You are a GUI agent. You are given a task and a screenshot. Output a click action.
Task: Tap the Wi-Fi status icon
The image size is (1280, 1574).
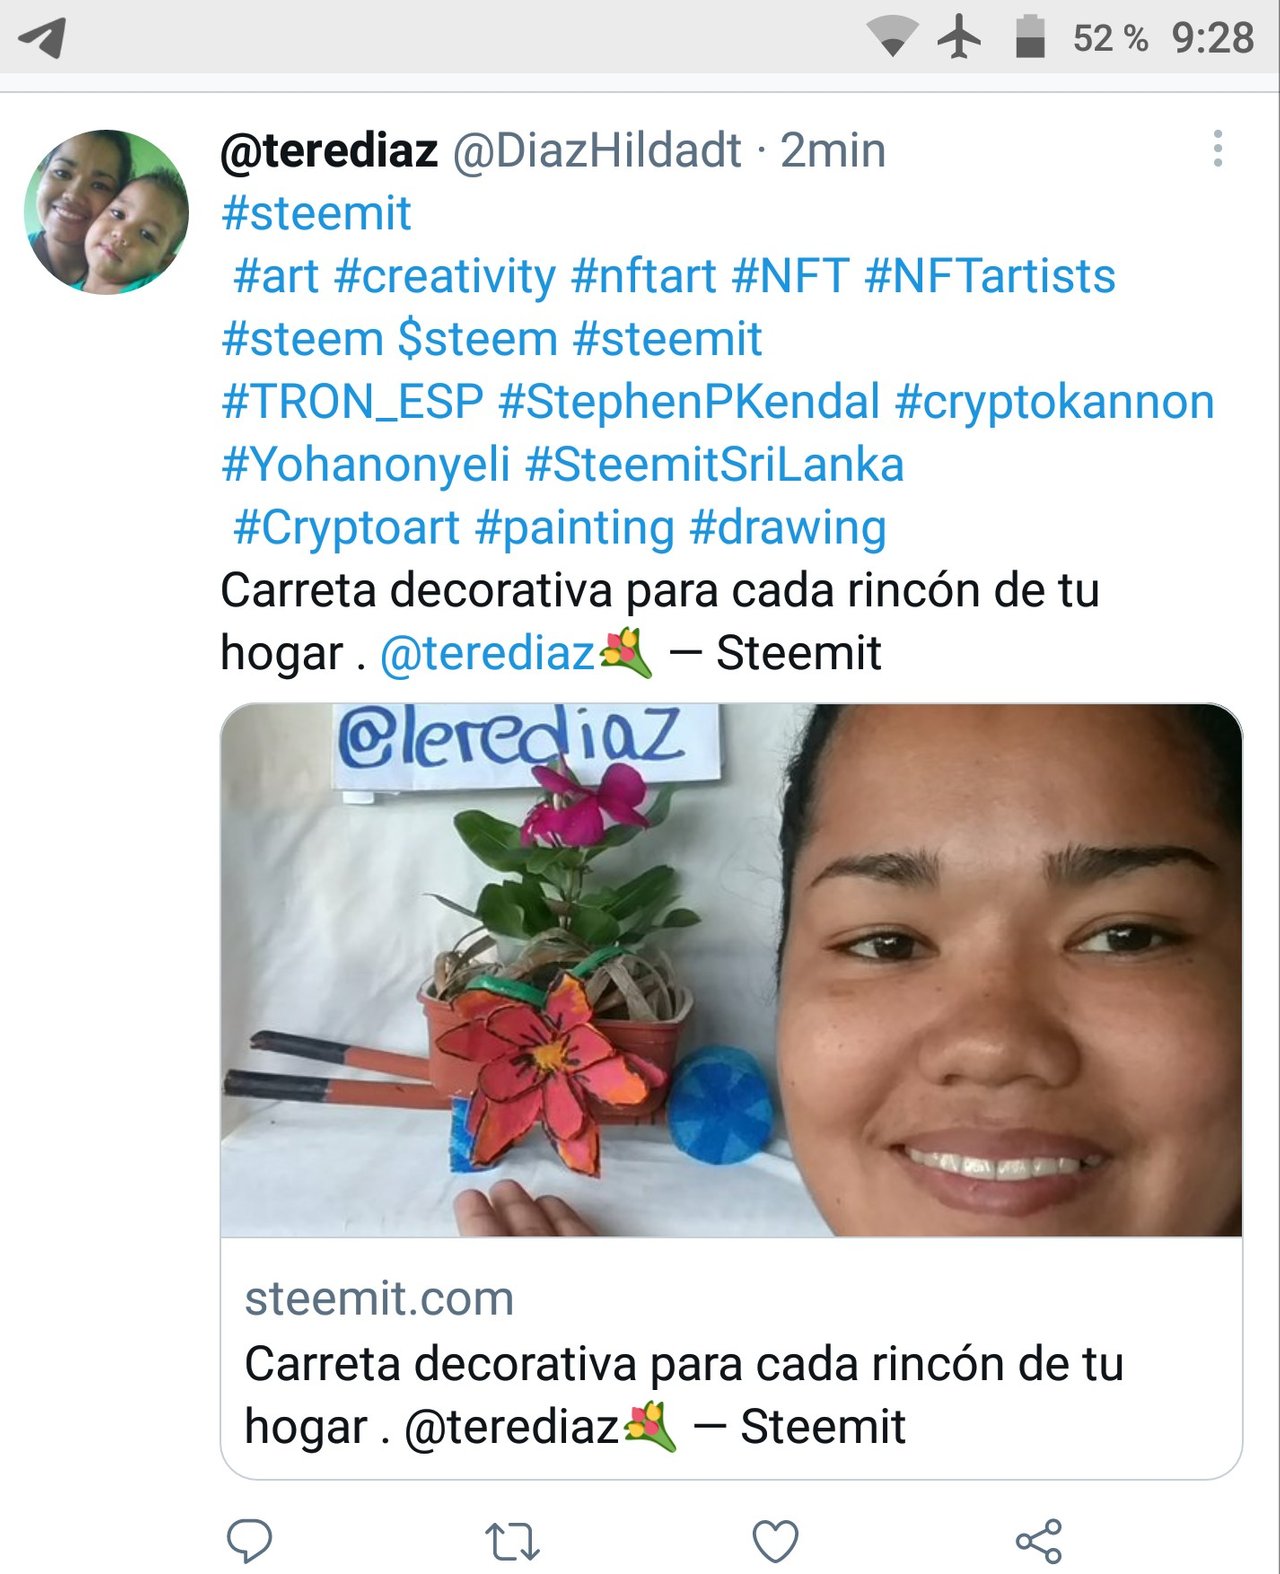tap(892, 38)
